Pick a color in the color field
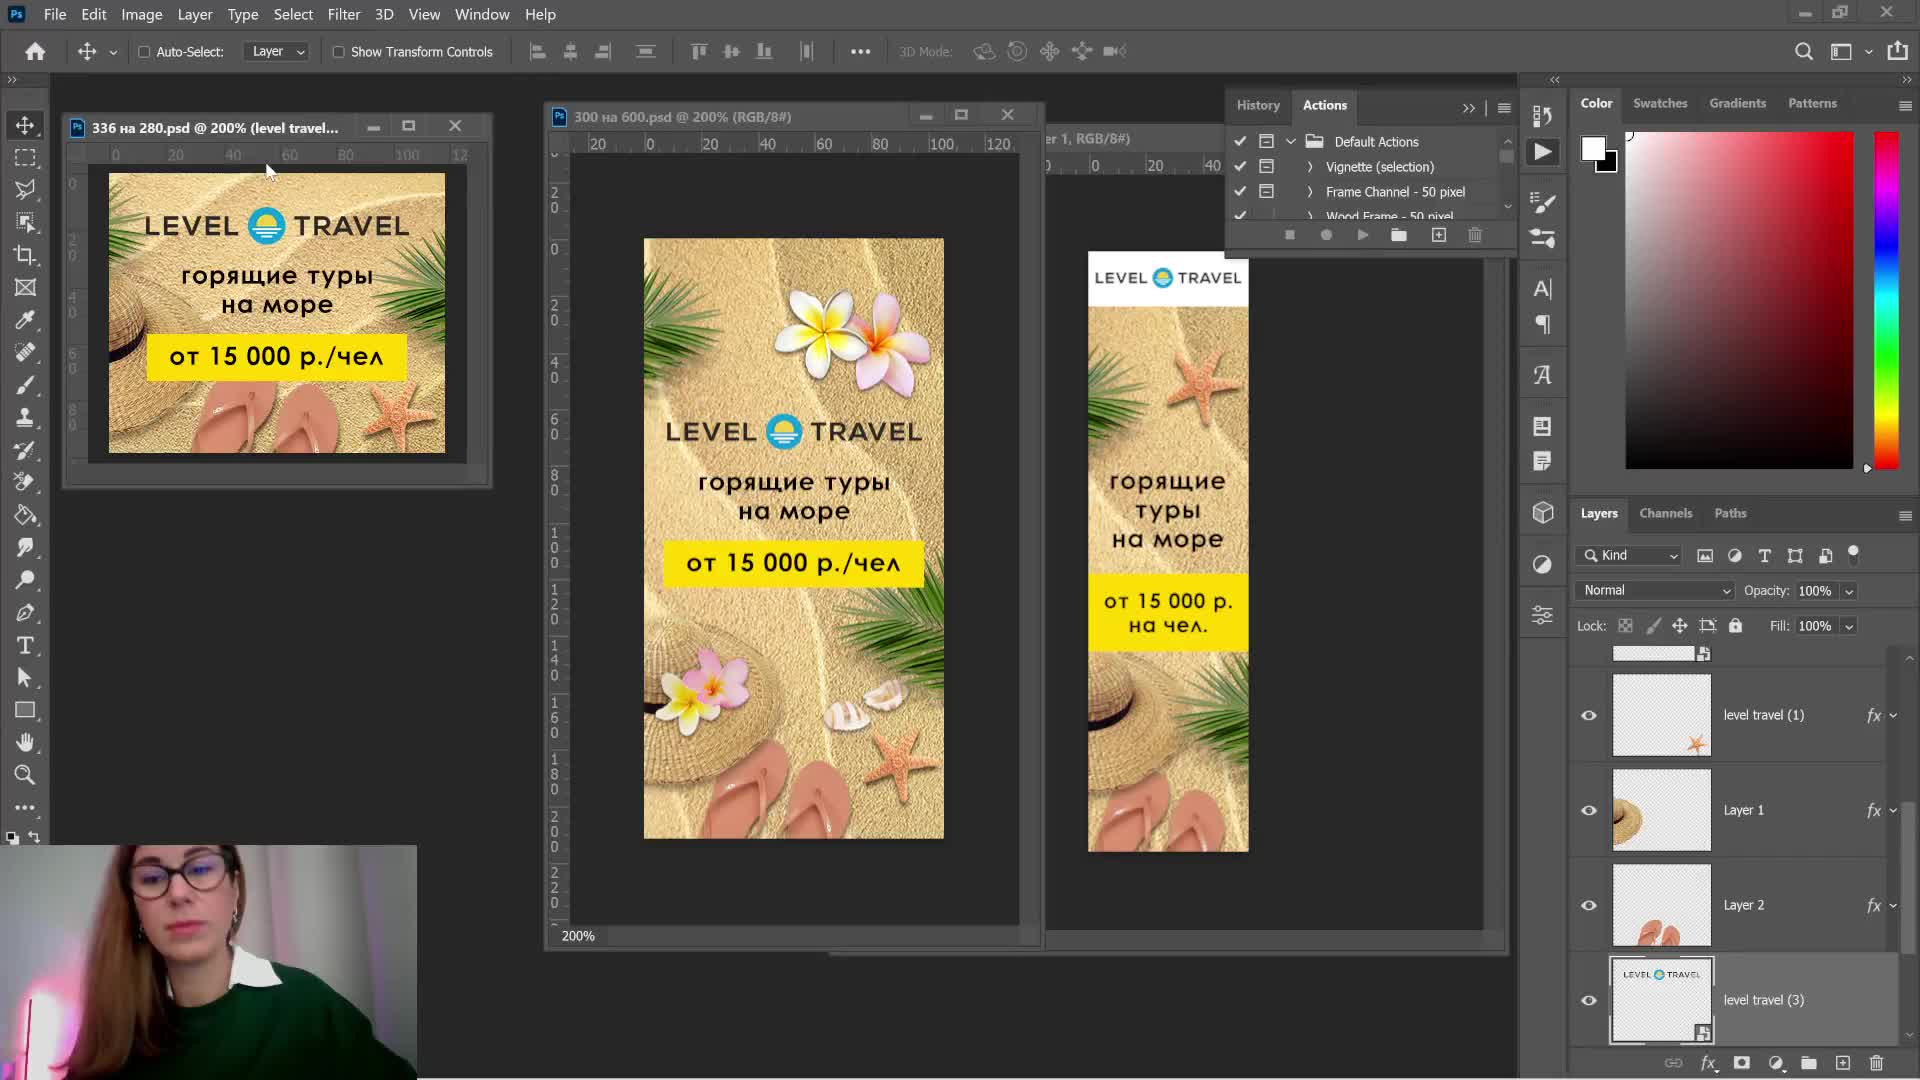This screenshot has width=1920, height=1080. (x=1739, y=300)
